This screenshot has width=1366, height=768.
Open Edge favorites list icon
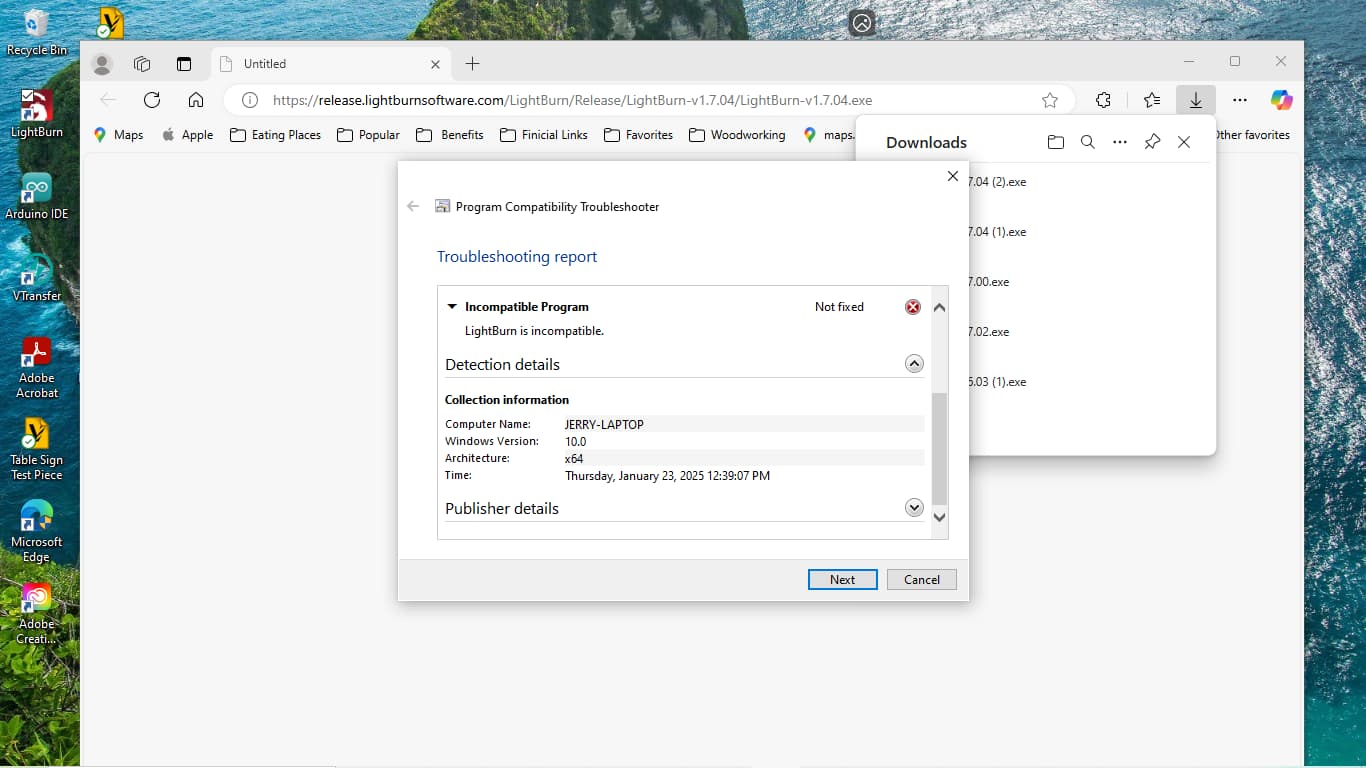(1152, 100)
